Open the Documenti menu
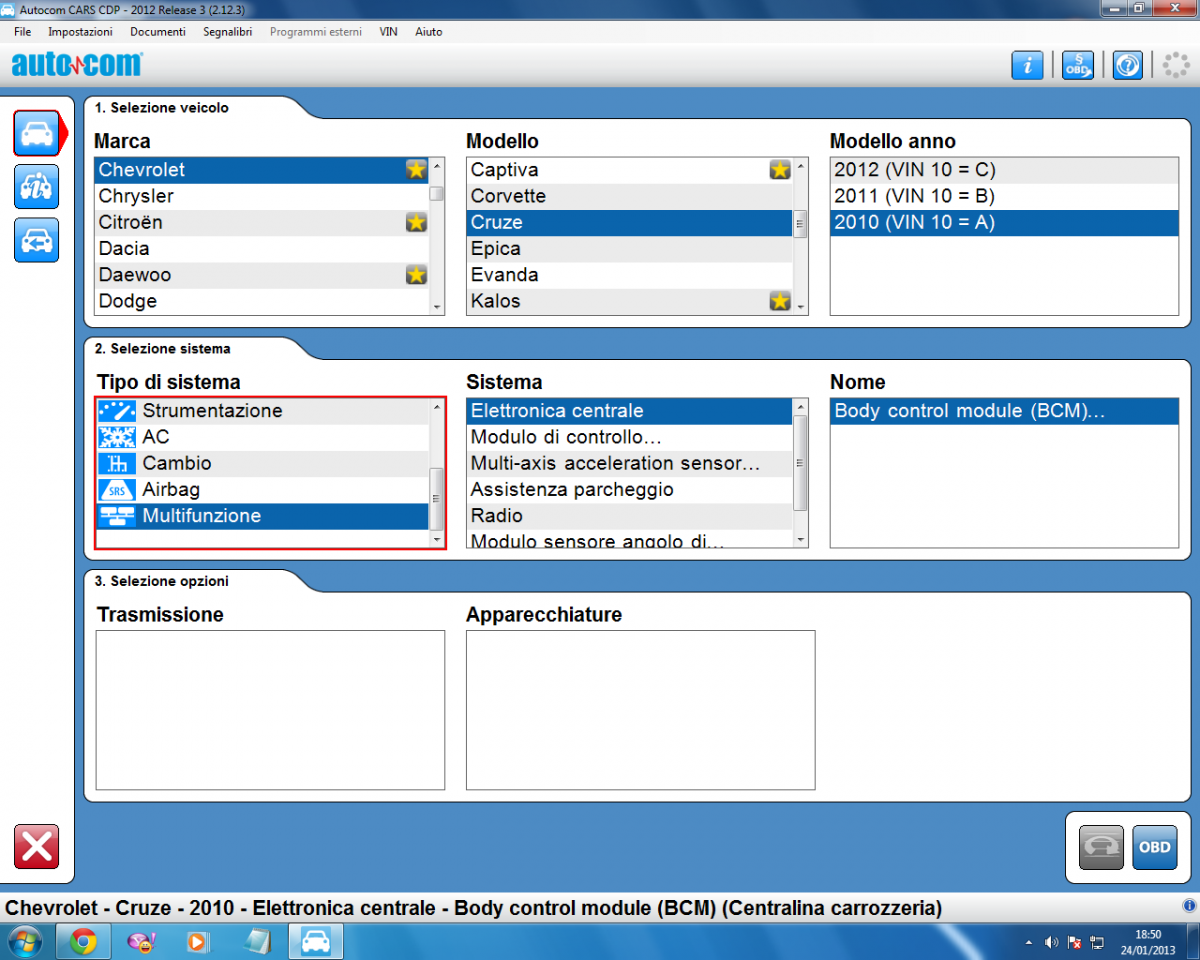 tap(158, 32)
